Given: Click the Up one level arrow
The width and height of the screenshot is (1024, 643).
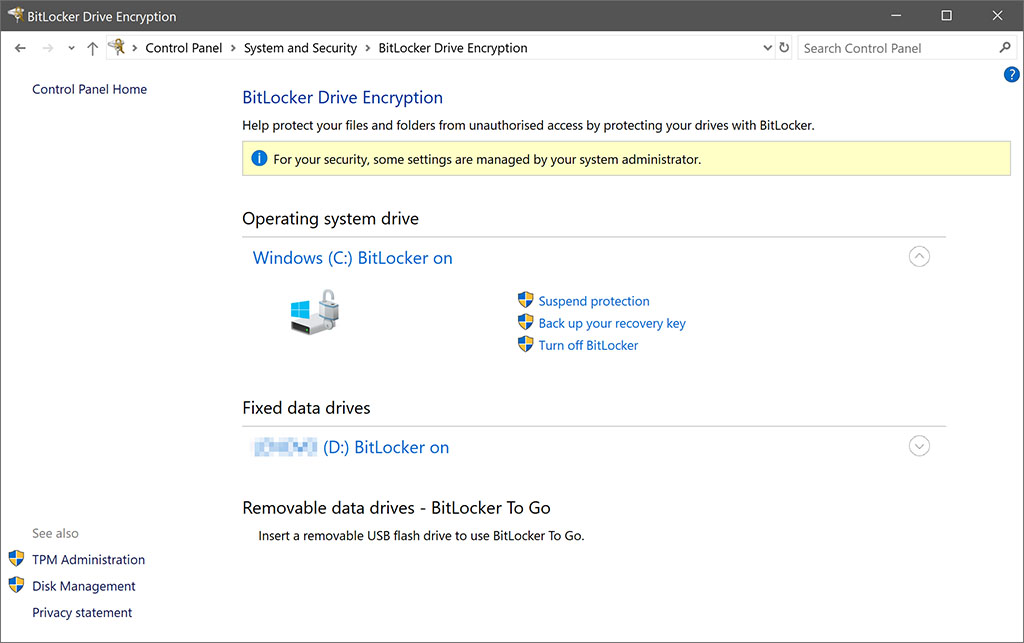Looking at the screenshot, I should (92, 47).
